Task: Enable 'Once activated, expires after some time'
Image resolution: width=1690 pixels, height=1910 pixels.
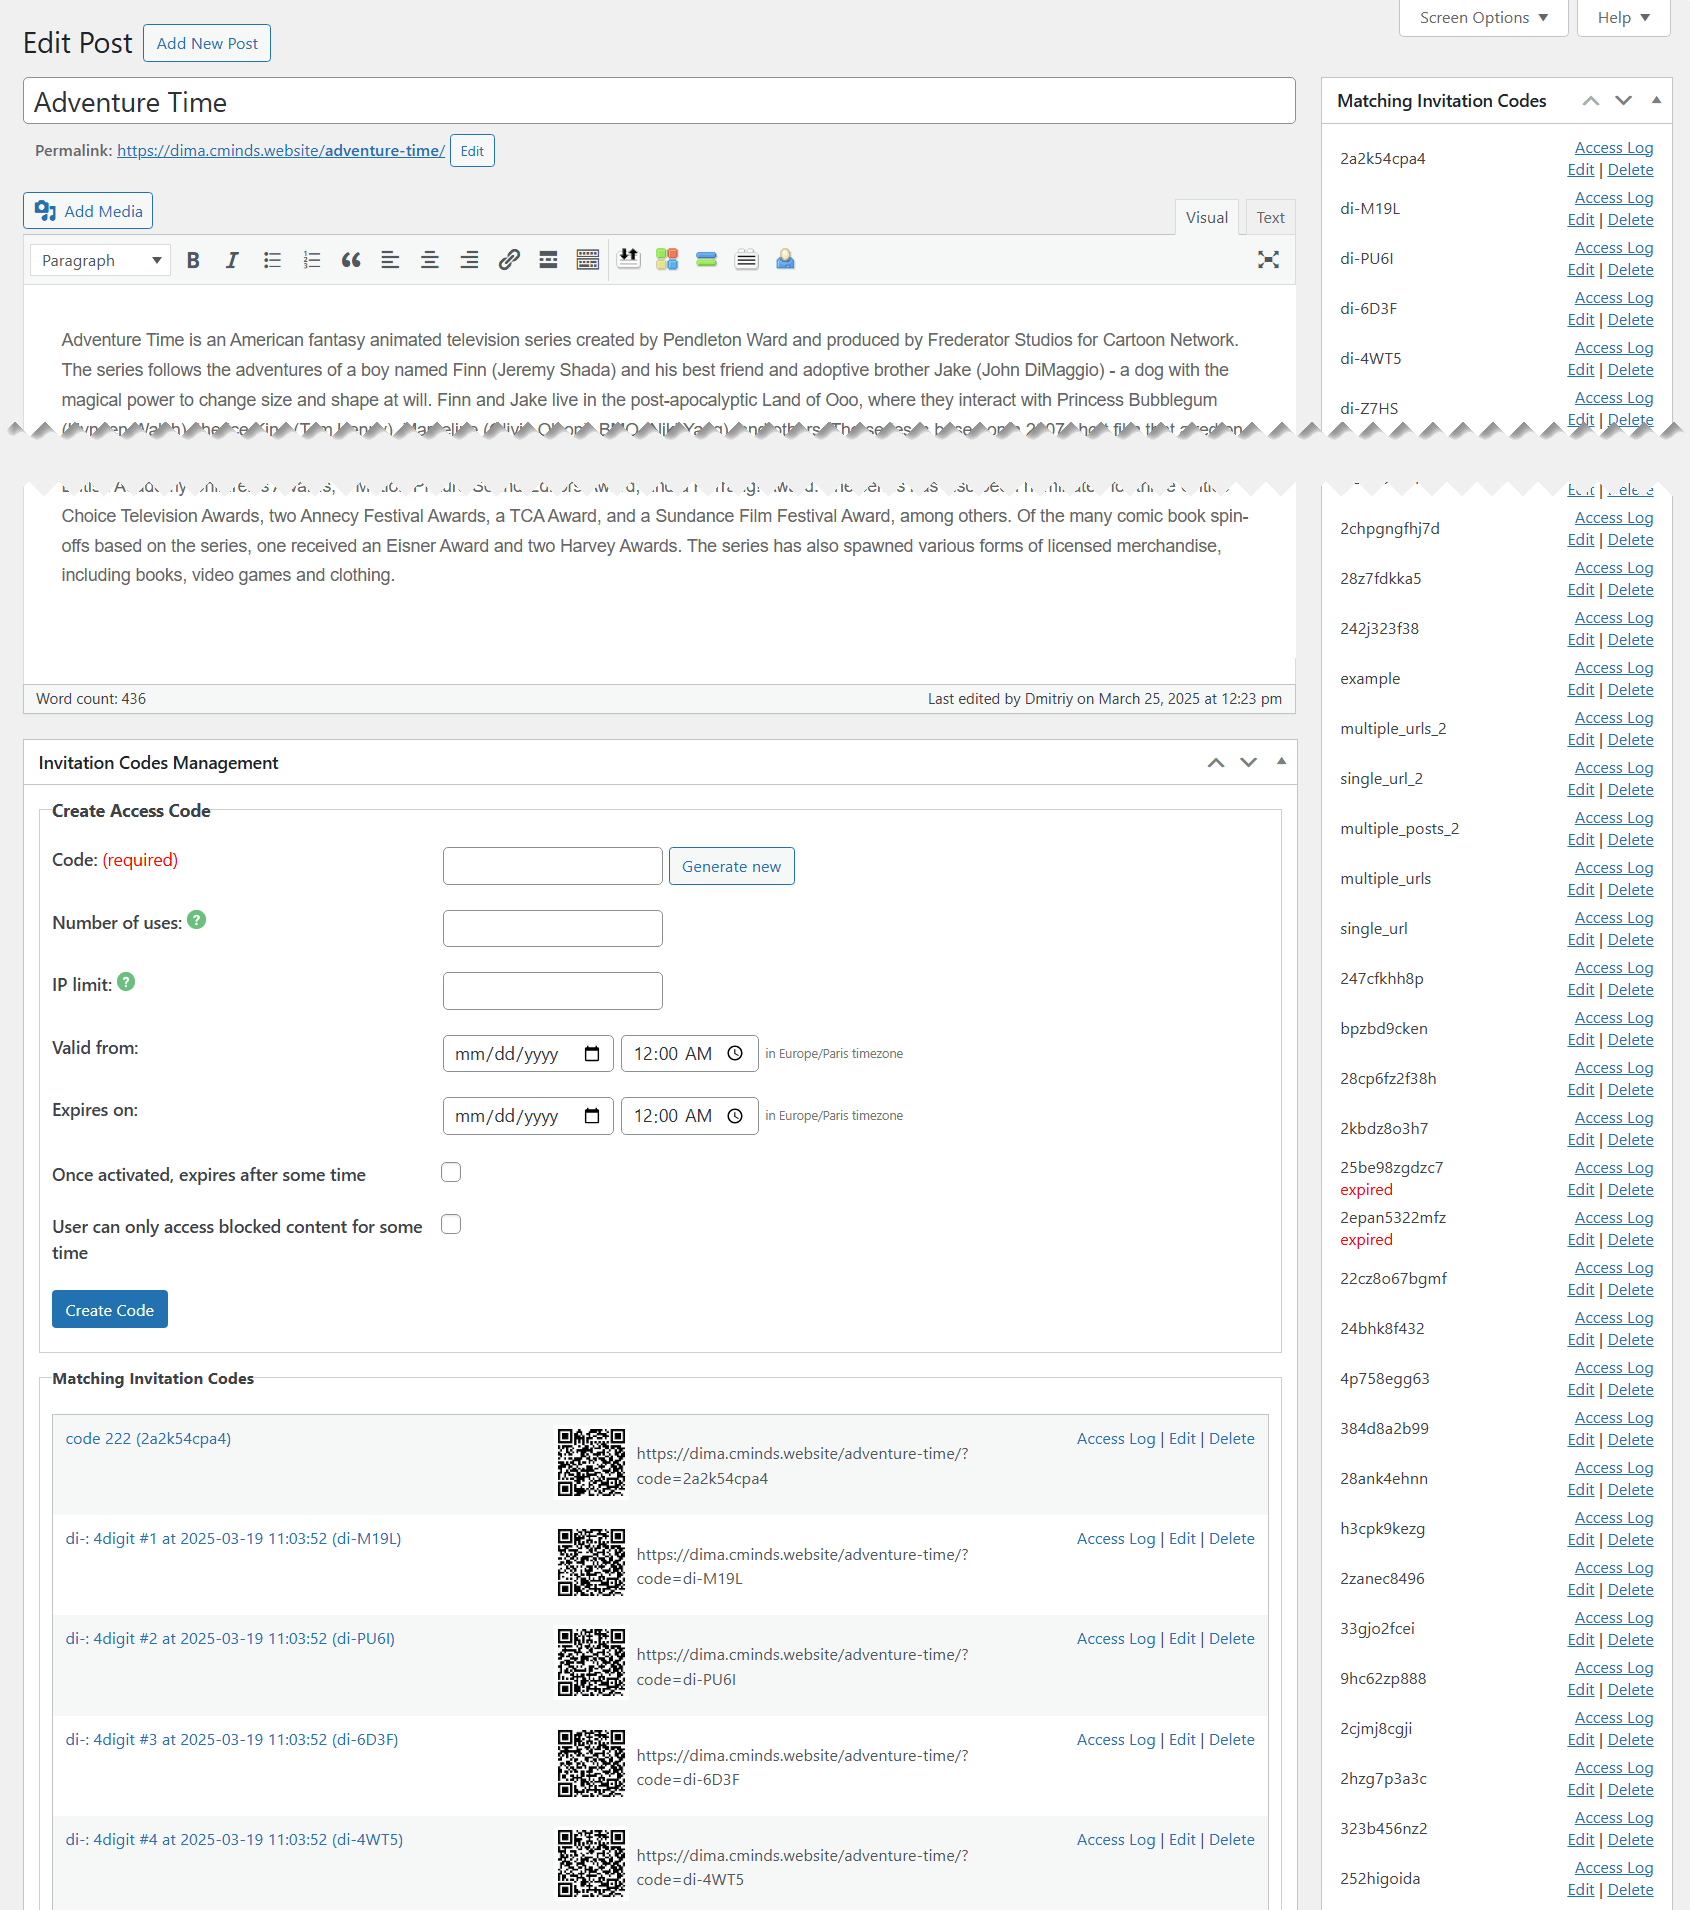Action: click(x=451, y=1173)
